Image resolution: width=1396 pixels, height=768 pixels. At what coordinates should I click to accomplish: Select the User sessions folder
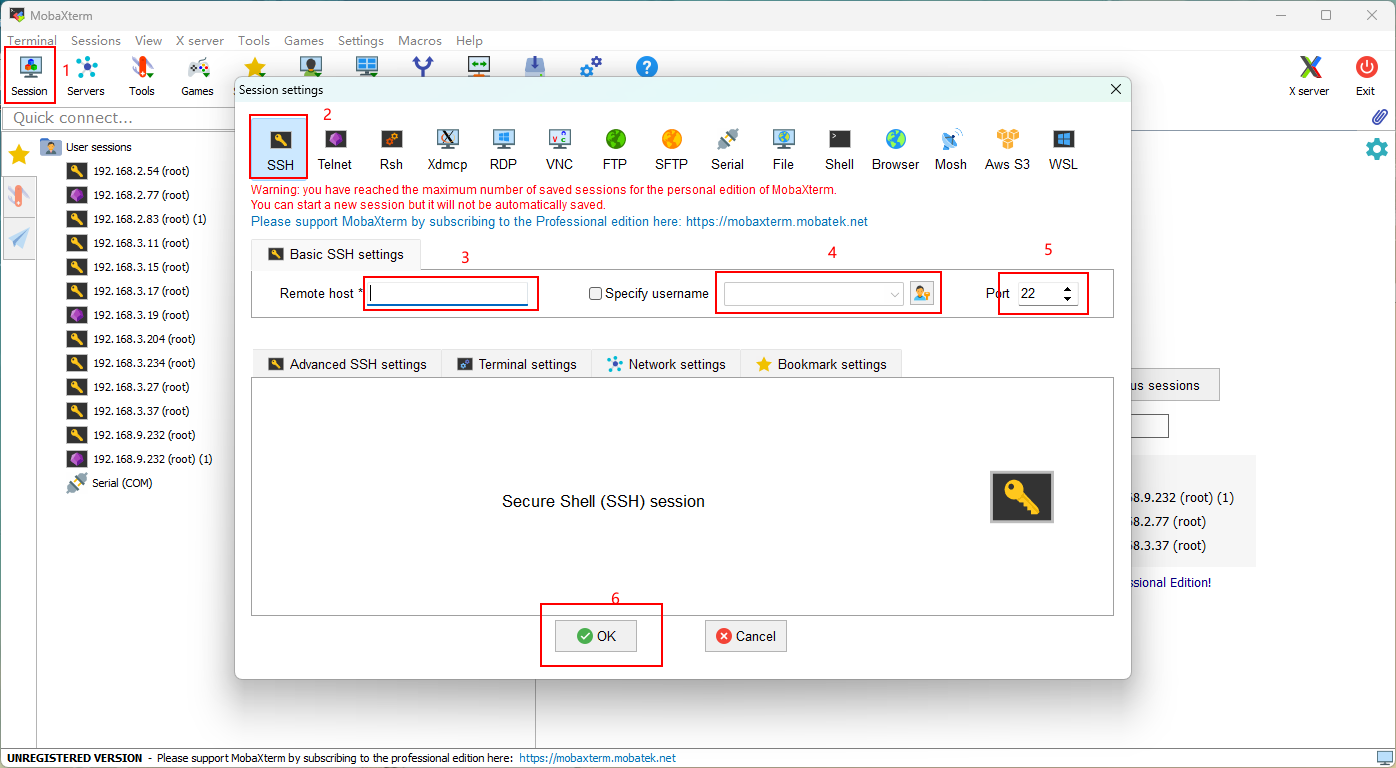[x=86, y=147]
